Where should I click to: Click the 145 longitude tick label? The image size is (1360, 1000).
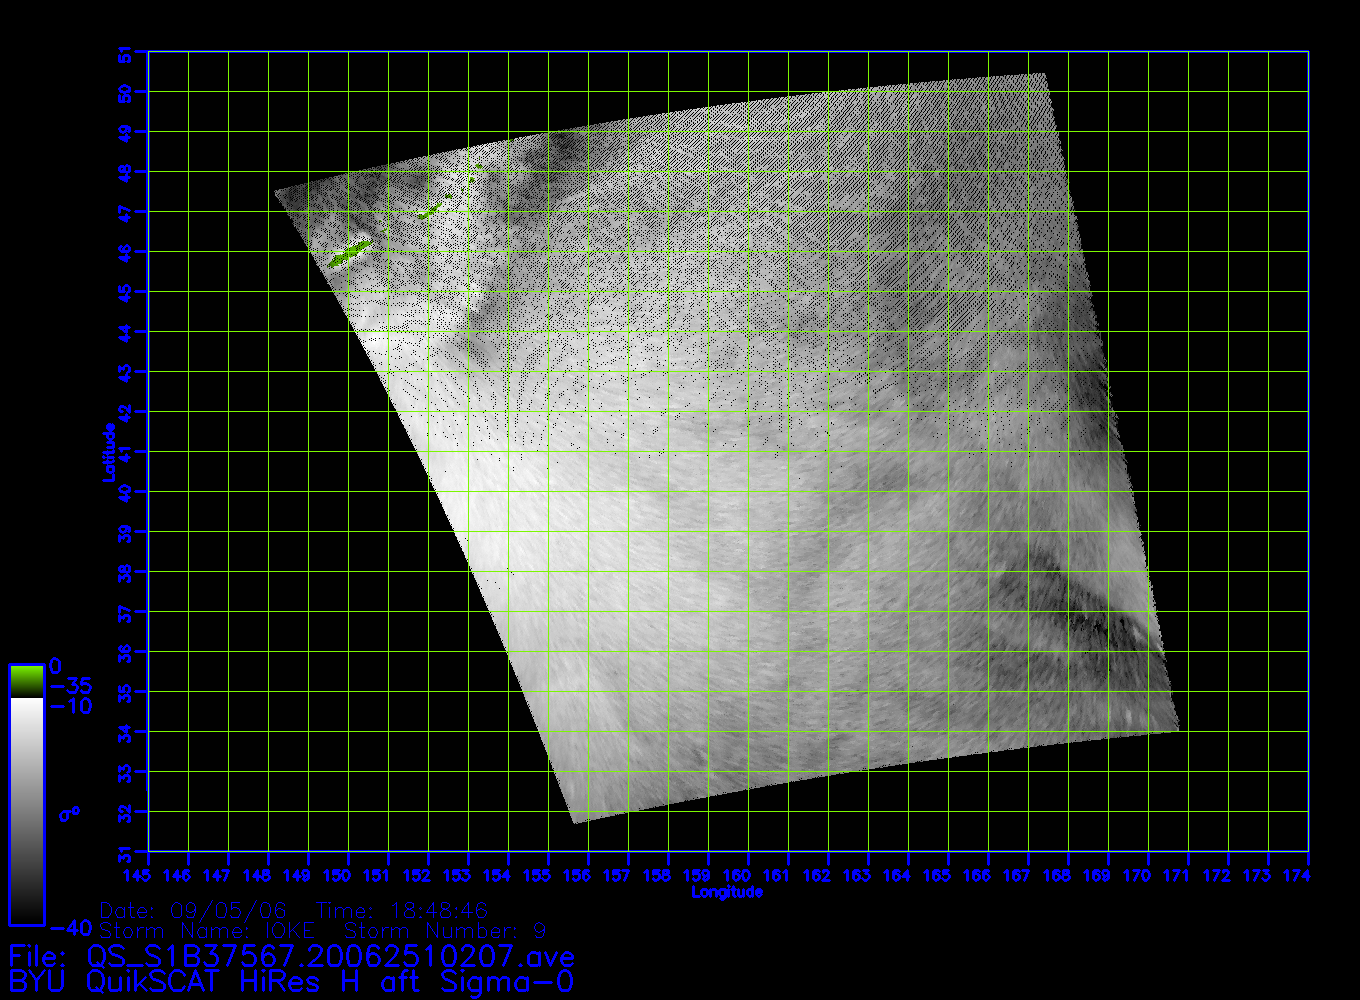[149, 876]
